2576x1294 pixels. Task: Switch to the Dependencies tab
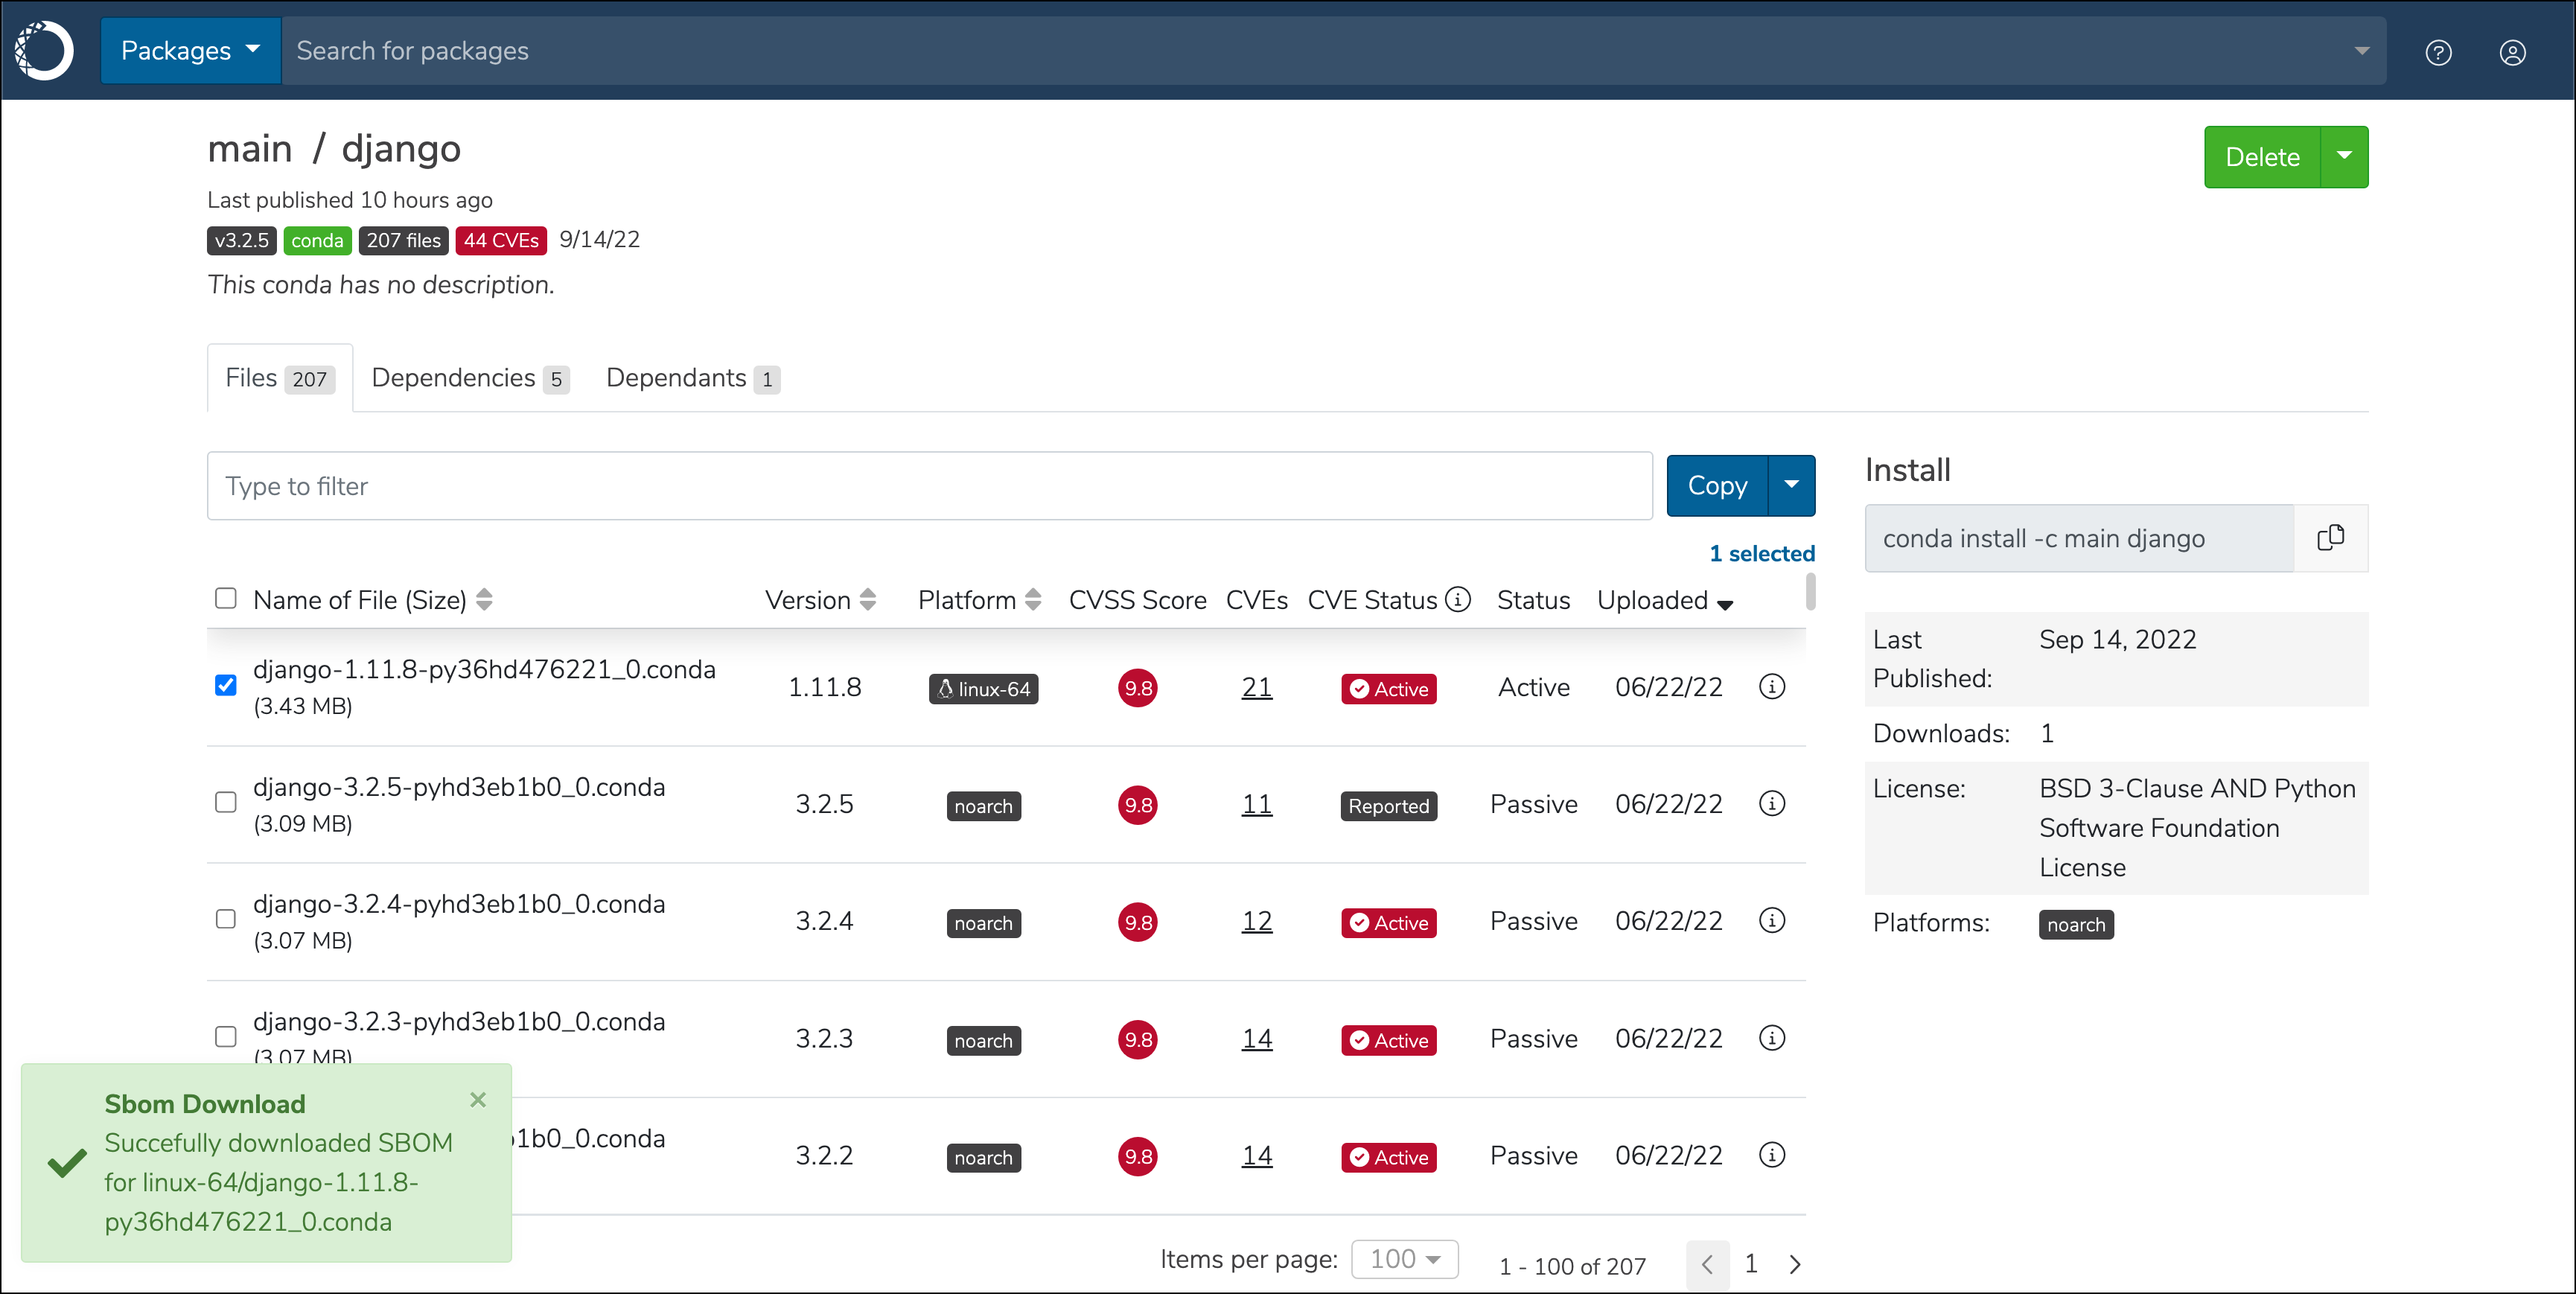[470, 378]
